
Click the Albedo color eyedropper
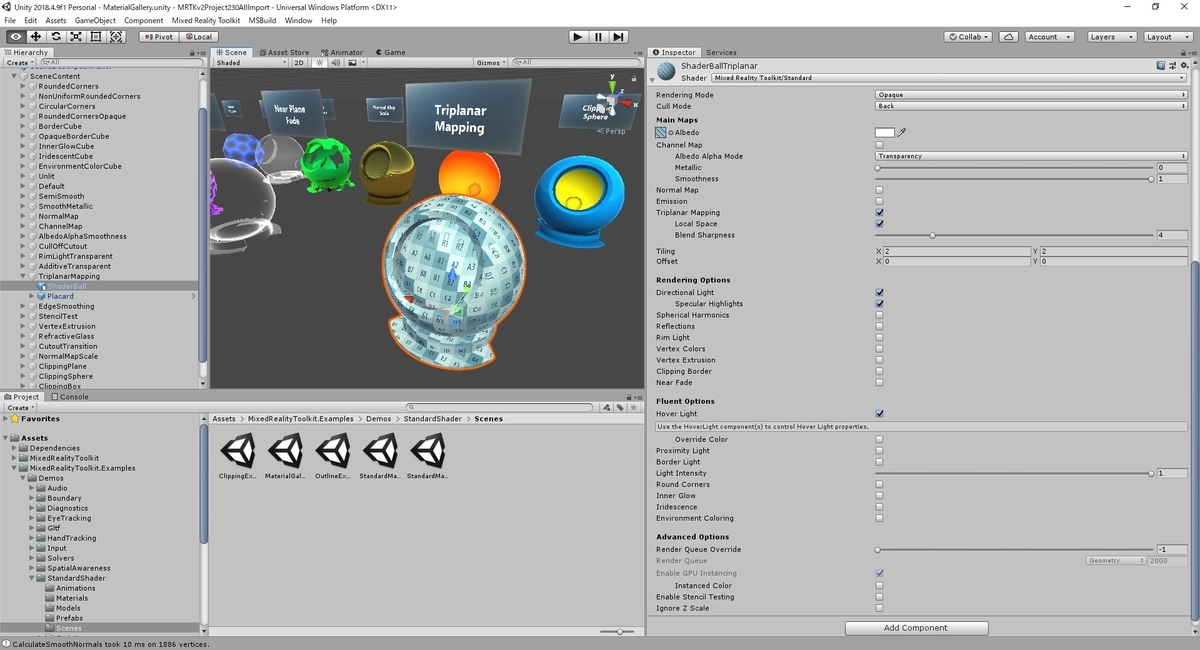click(902, 132)
